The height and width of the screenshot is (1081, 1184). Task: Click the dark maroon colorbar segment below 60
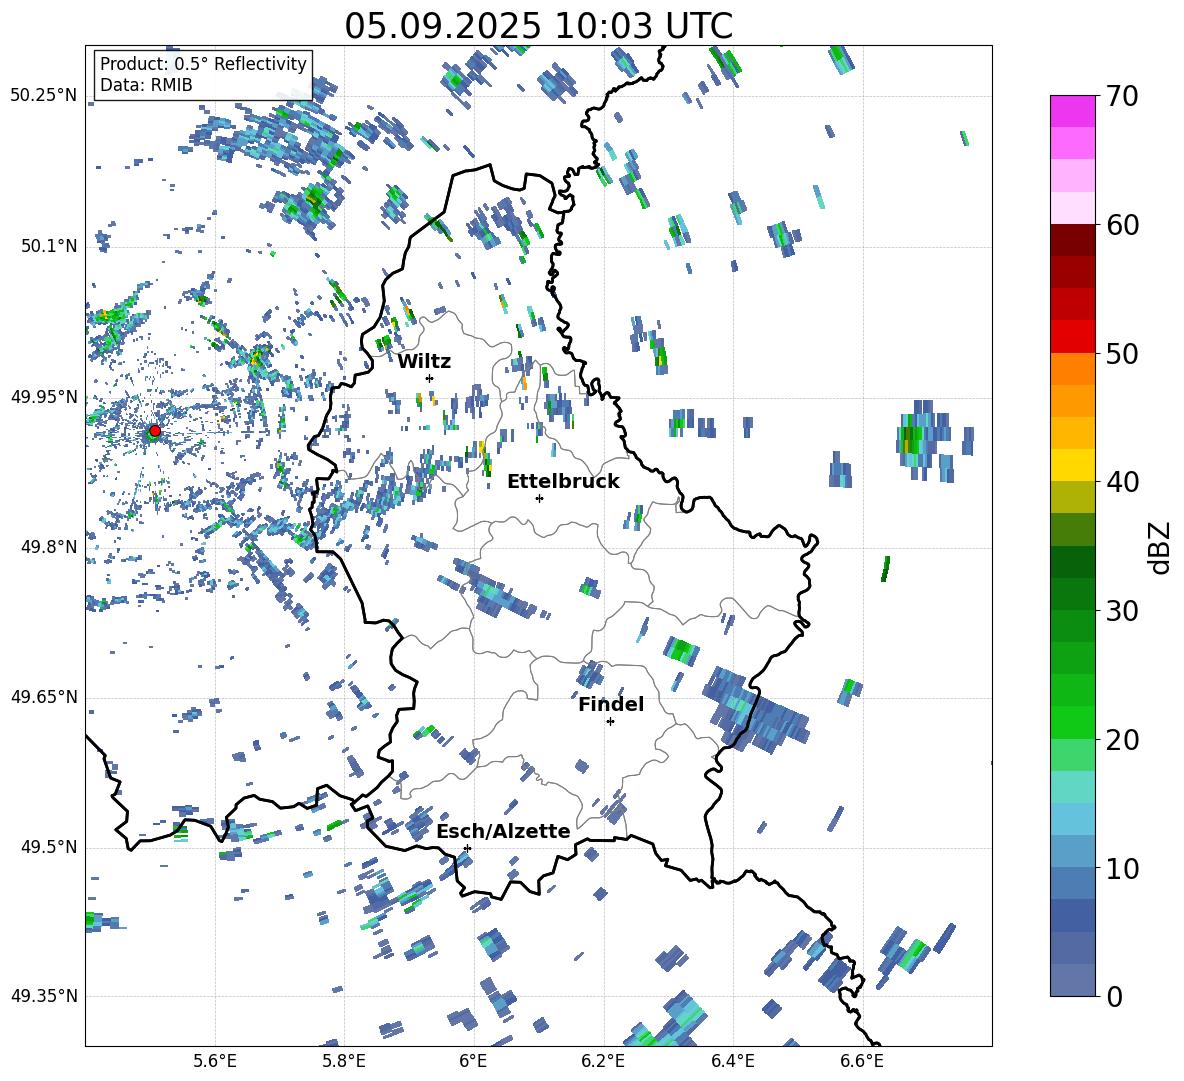click(1072, 240)
